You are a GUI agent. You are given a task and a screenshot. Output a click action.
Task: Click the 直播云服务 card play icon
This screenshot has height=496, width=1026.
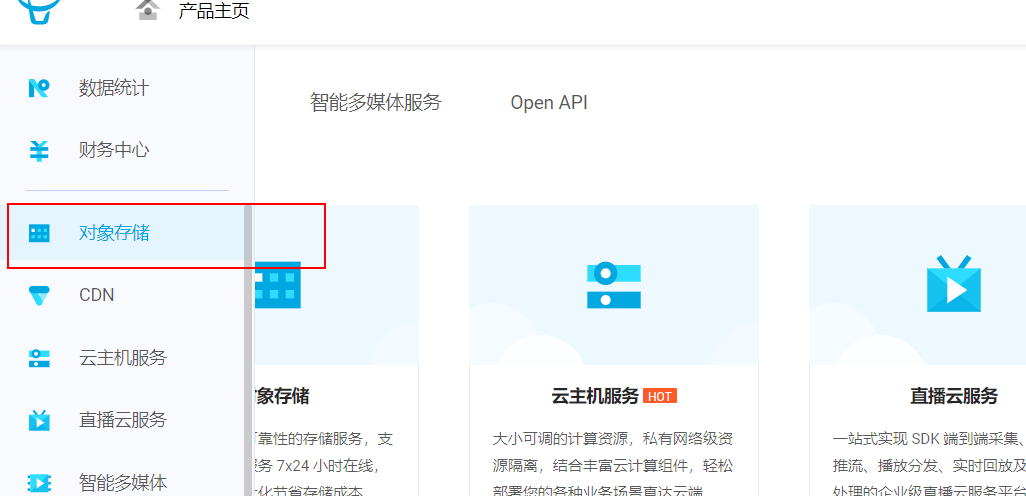click(954, 284)
